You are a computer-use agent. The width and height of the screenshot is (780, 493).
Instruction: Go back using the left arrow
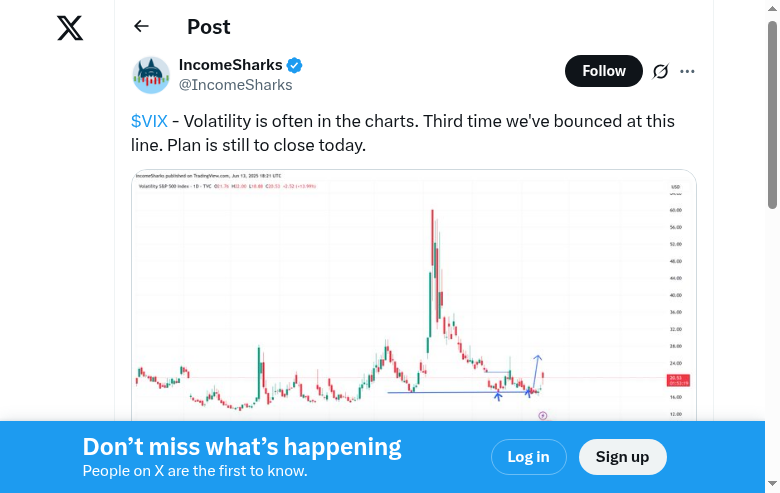click(x=141, y=27)
